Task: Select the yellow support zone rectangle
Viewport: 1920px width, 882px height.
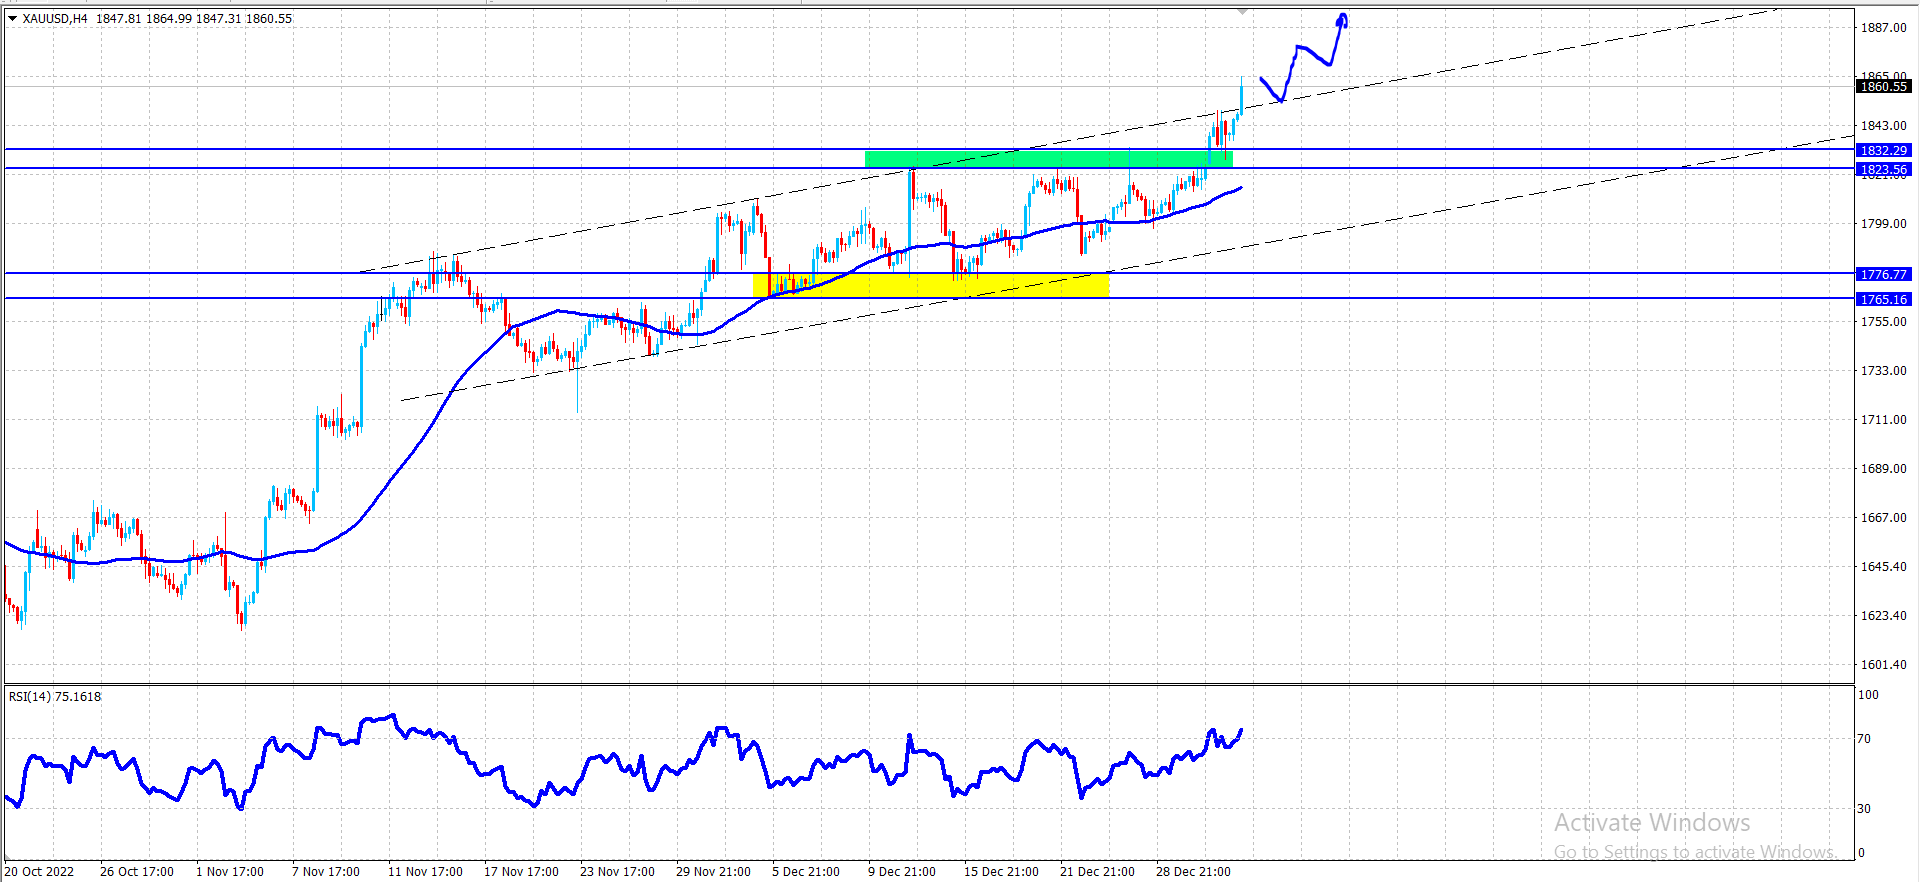Action: click(931, 285)
